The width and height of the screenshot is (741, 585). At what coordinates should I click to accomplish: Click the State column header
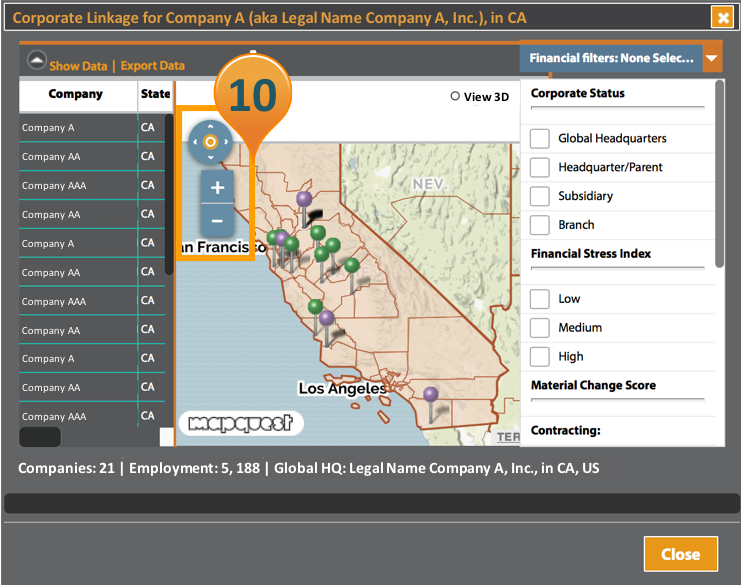[155, 94]
